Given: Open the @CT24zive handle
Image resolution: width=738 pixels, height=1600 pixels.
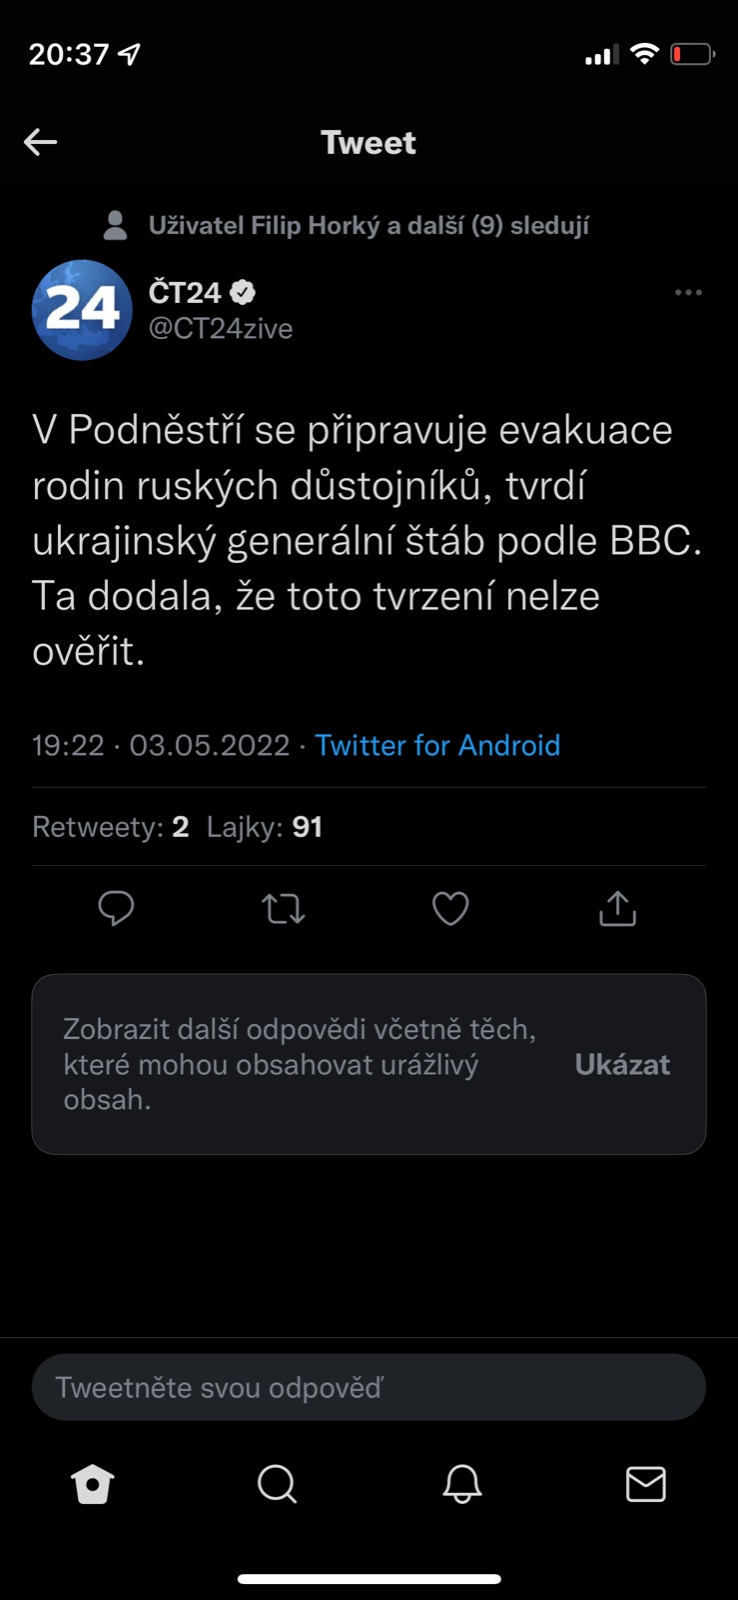Looking at the screenshot, I should [220, 329].
